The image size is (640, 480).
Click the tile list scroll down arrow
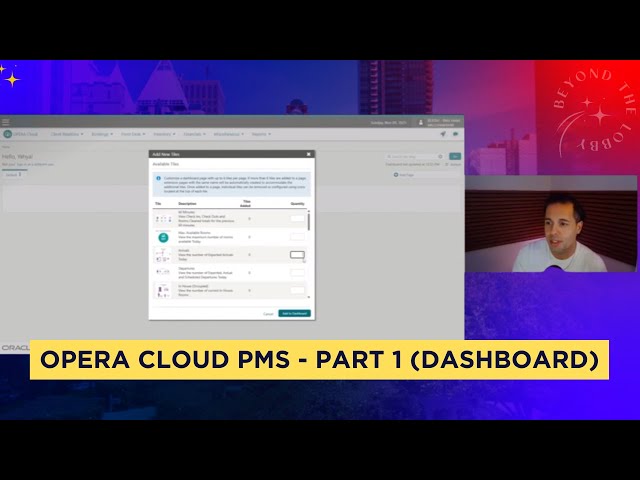[309, 297]
